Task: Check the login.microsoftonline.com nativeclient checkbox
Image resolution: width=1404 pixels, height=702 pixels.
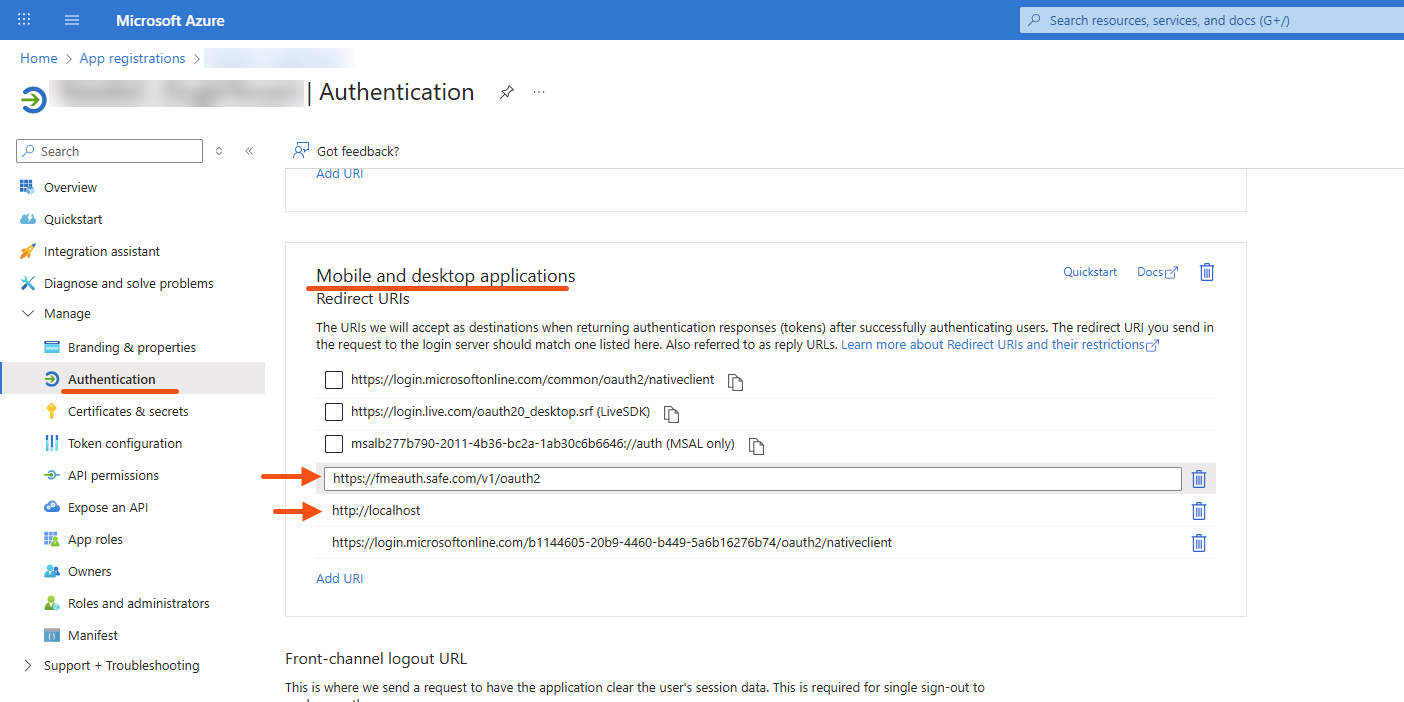Action: (x=334, y=380)
